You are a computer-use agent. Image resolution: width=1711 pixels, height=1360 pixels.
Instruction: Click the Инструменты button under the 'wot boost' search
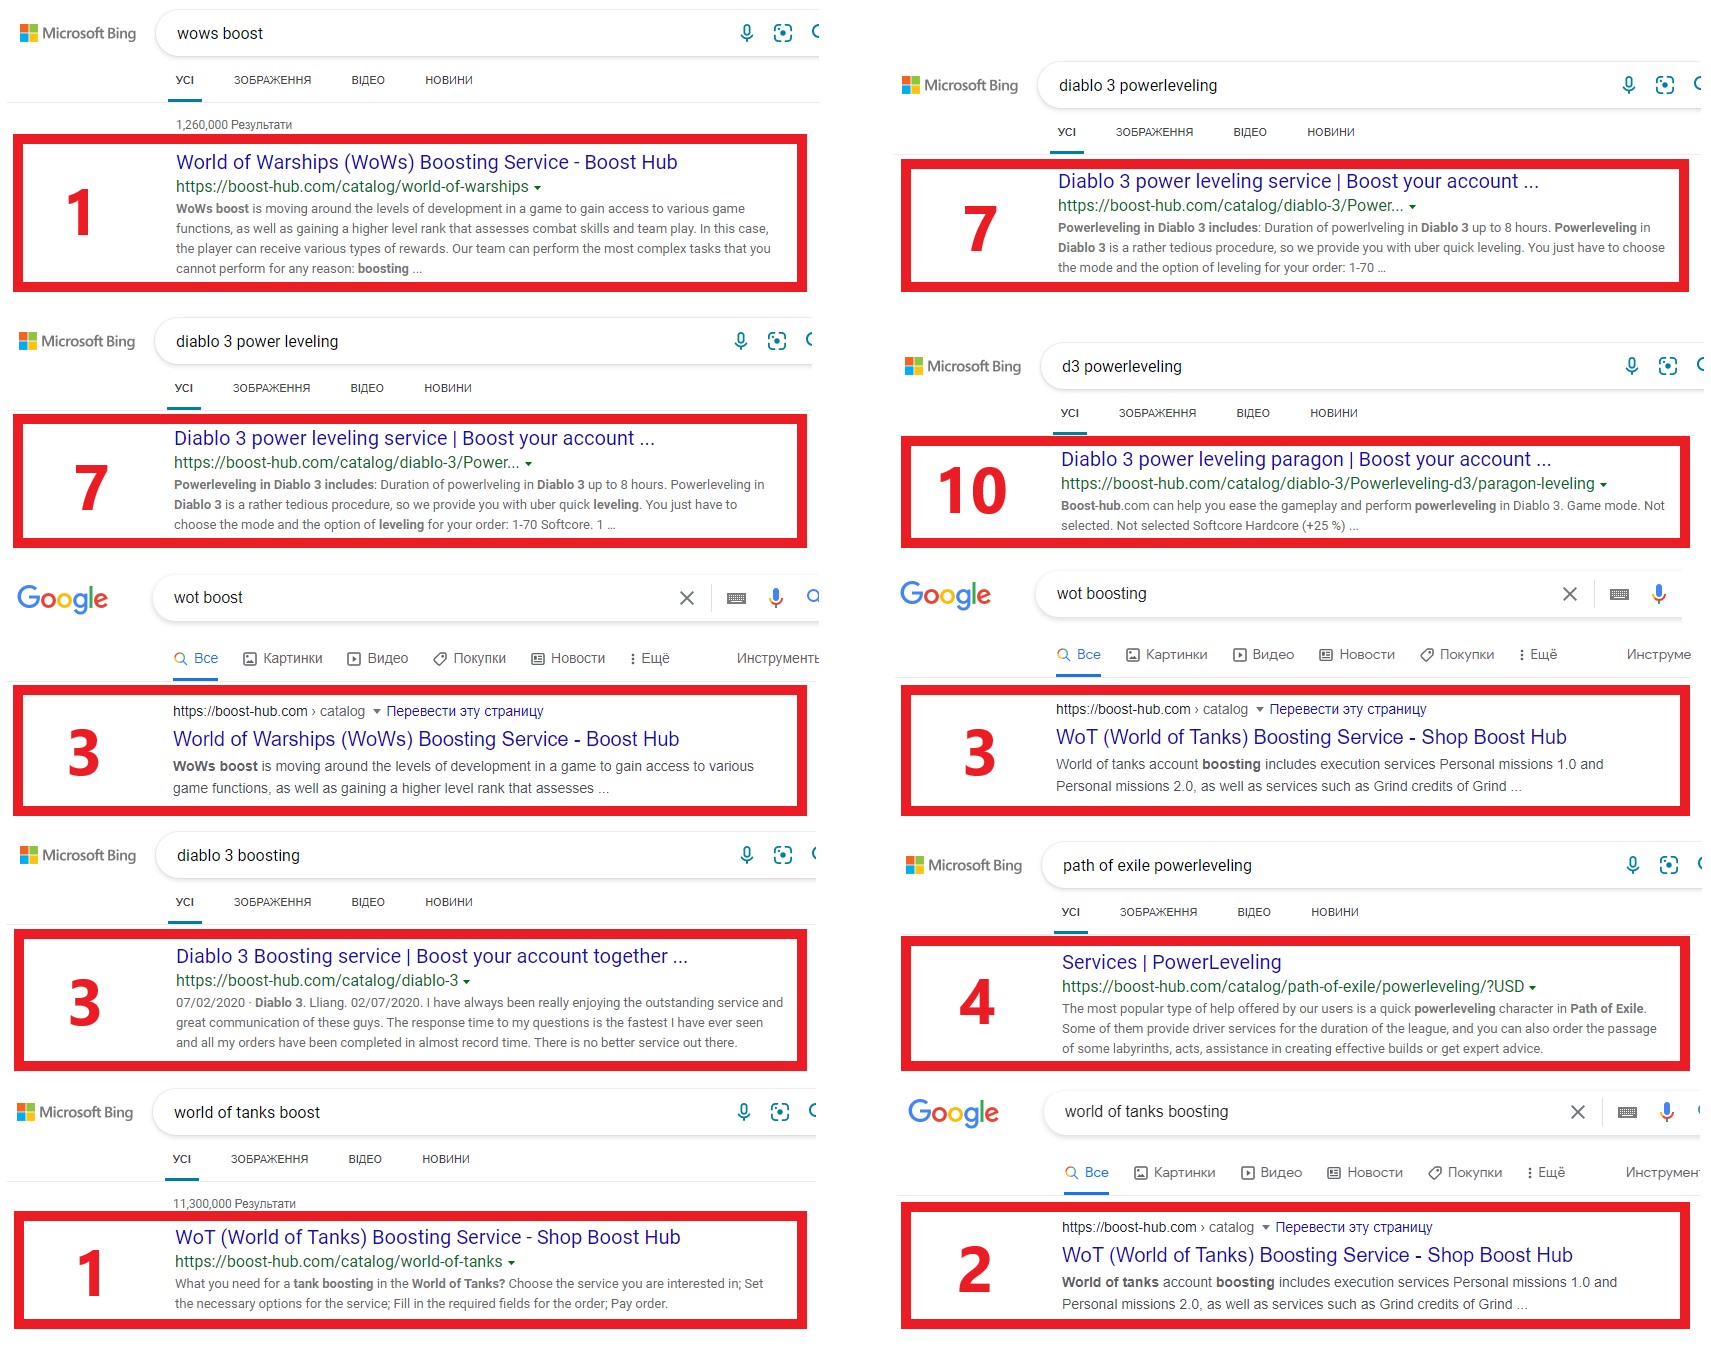click(778, 658)
